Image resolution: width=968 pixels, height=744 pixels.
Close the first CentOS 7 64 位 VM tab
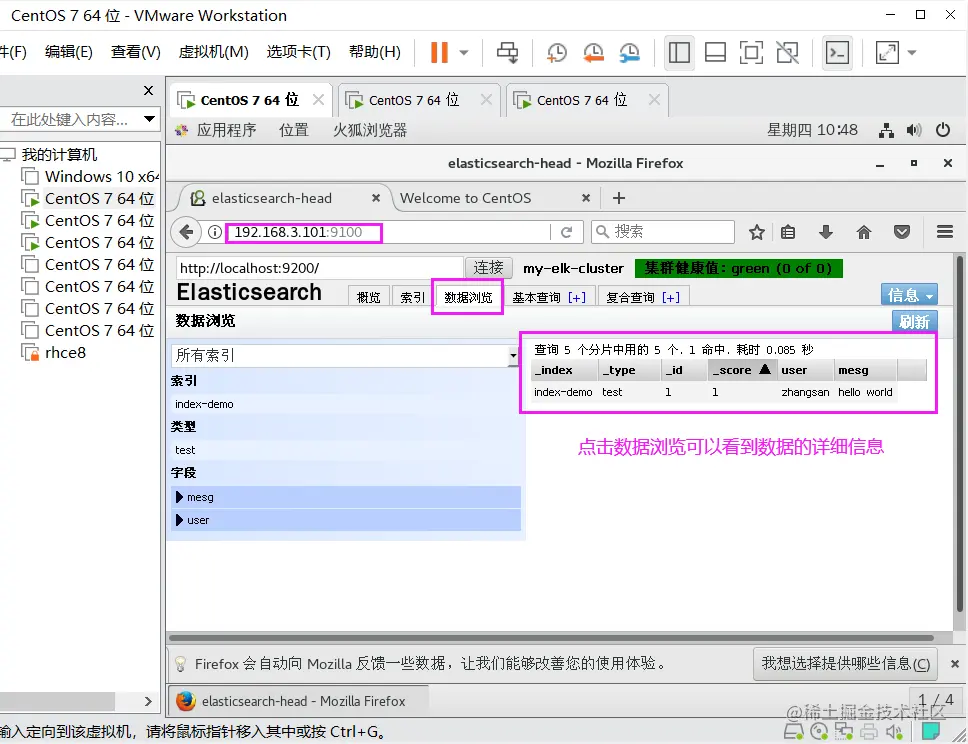pos(318,99)
